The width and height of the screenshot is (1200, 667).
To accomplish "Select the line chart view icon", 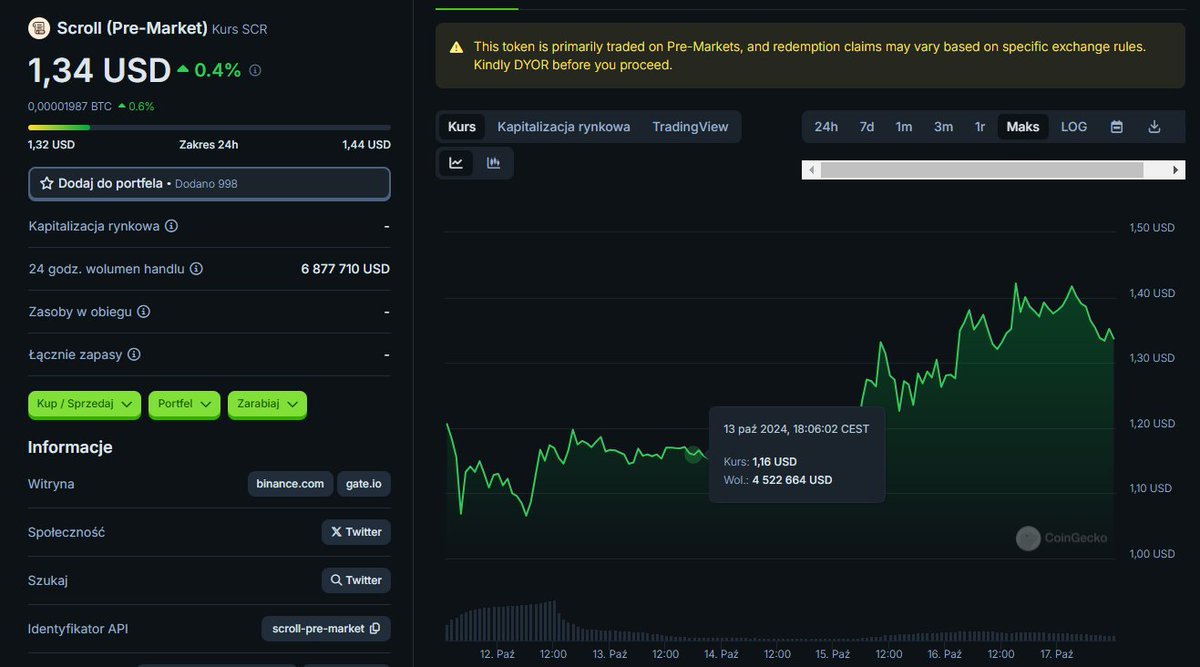I will pyautogui.click(x=456, y=163).
